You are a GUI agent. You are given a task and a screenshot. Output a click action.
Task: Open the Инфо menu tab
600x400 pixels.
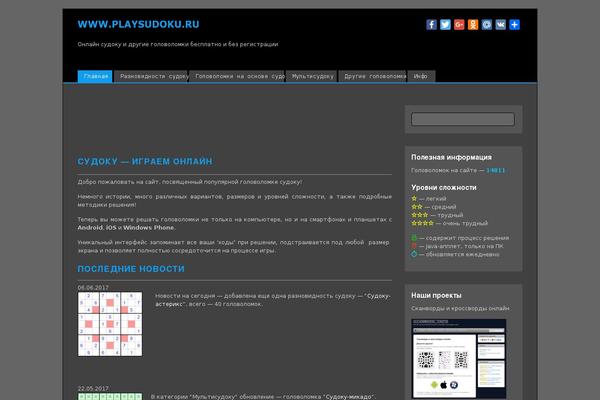click(x=421, y=76)
